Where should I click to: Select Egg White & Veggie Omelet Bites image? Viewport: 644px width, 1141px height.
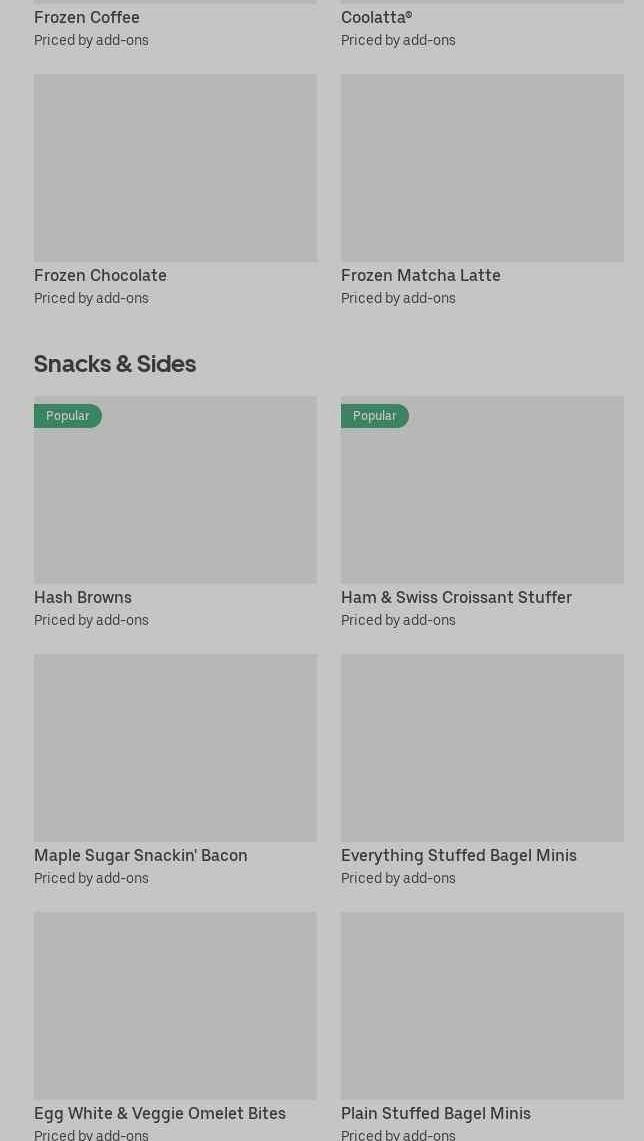click(x=175, y=1005)
